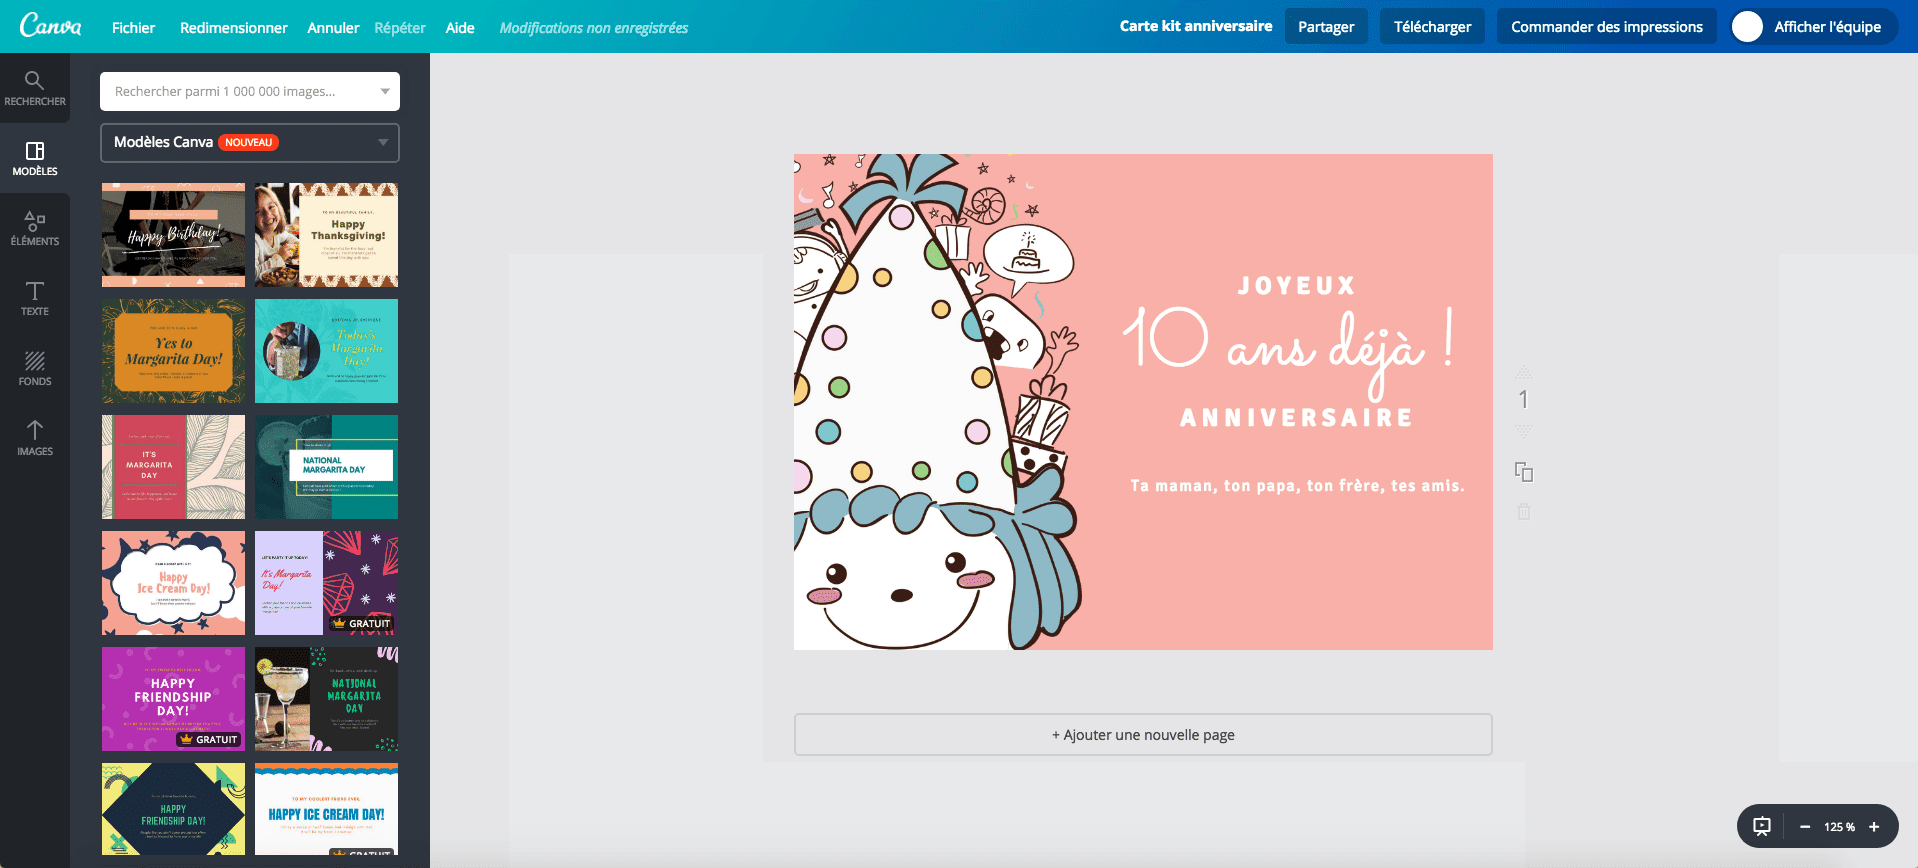Add a new page button
The width and height of the screenshot is (1918, 868).
[x=1143, y=735]
